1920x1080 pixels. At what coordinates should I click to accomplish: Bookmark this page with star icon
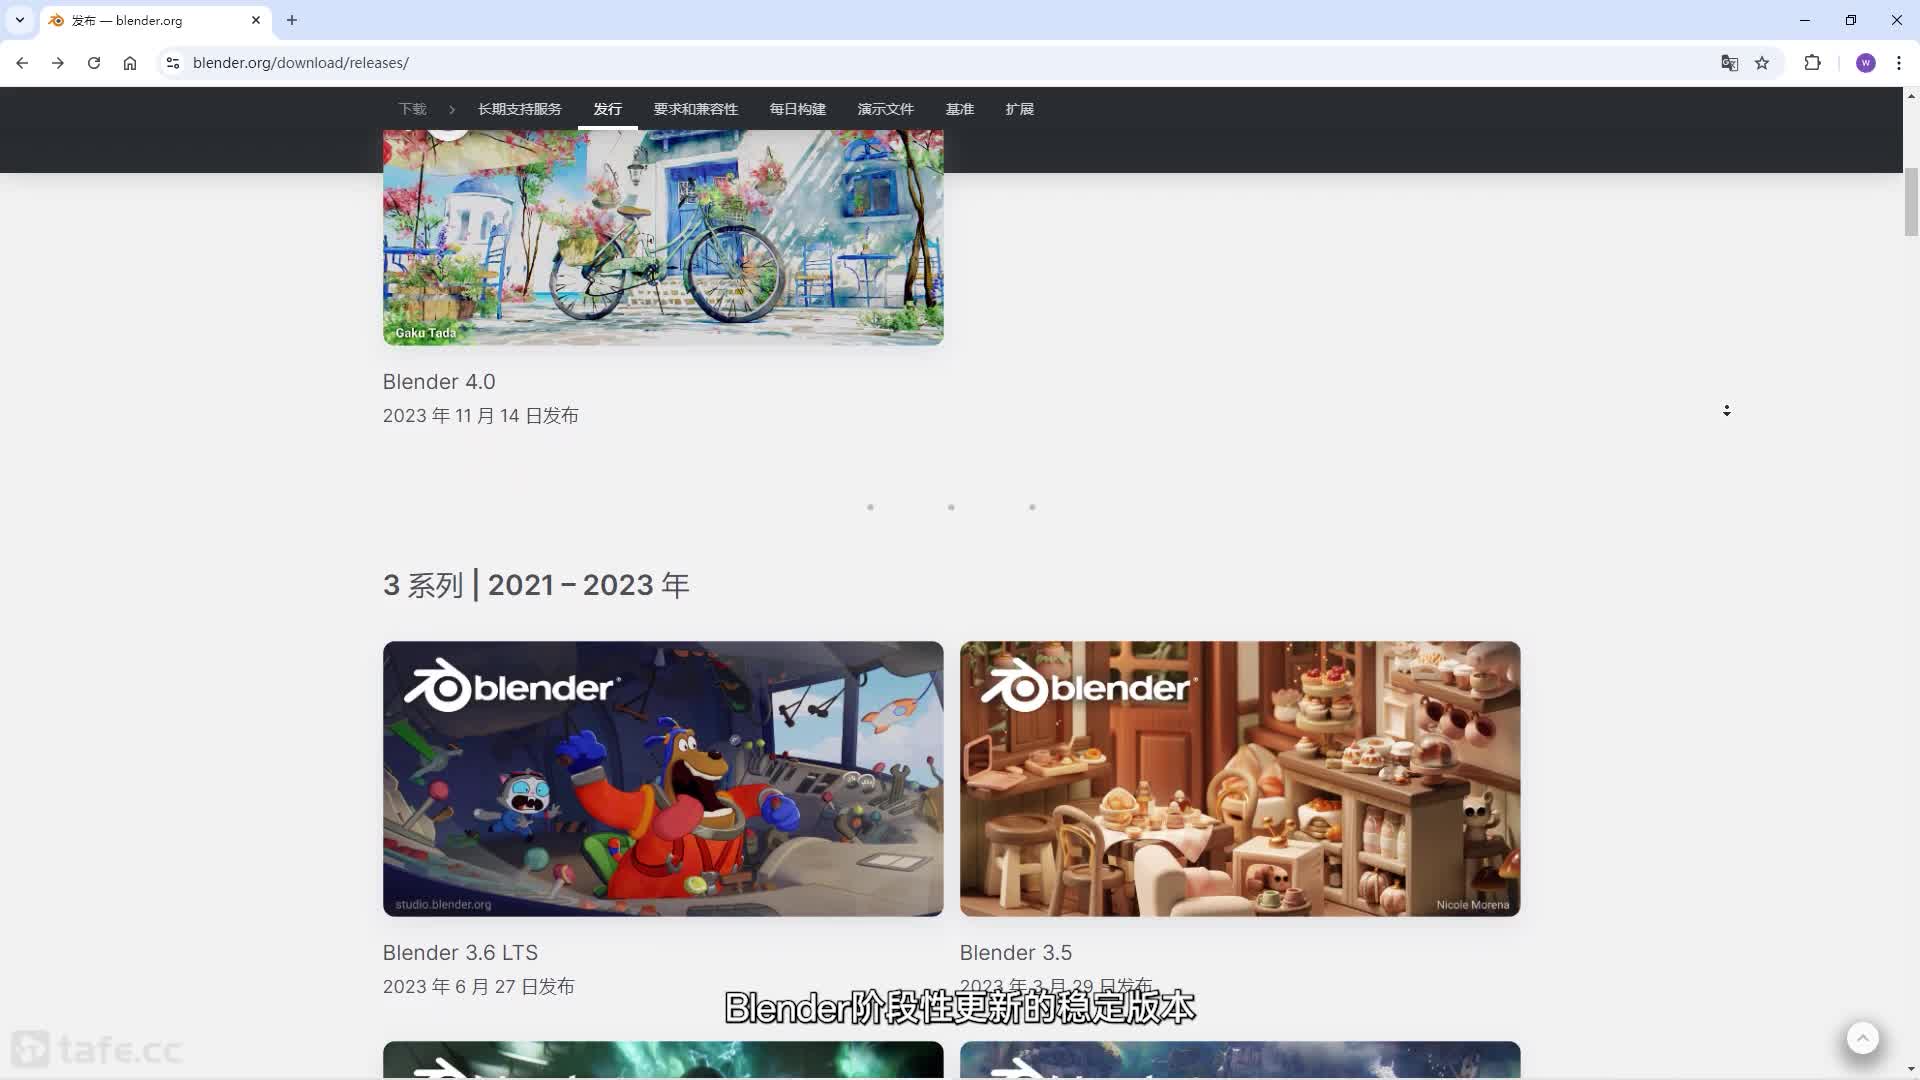click(1762, 63)
